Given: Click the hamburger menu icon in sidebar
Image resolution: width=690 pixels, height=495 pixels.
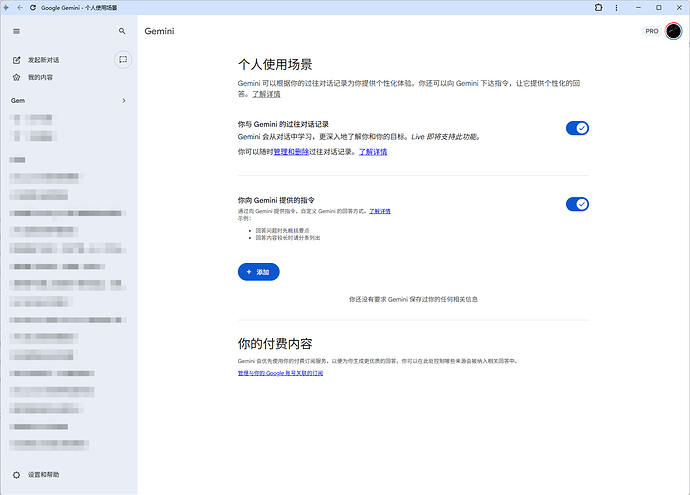Looking at the screenshot, I should pos(16,31).
